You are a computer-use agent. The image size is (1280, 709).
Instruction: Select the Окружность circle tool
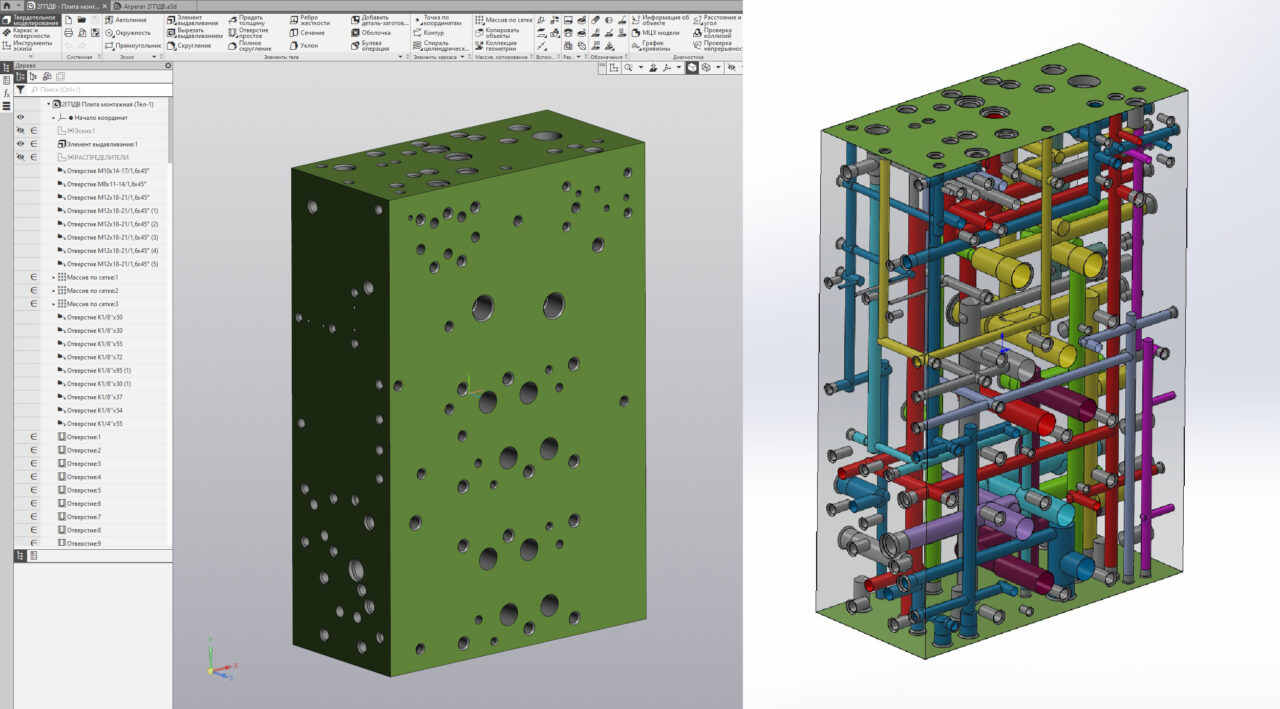pos(127,33)
